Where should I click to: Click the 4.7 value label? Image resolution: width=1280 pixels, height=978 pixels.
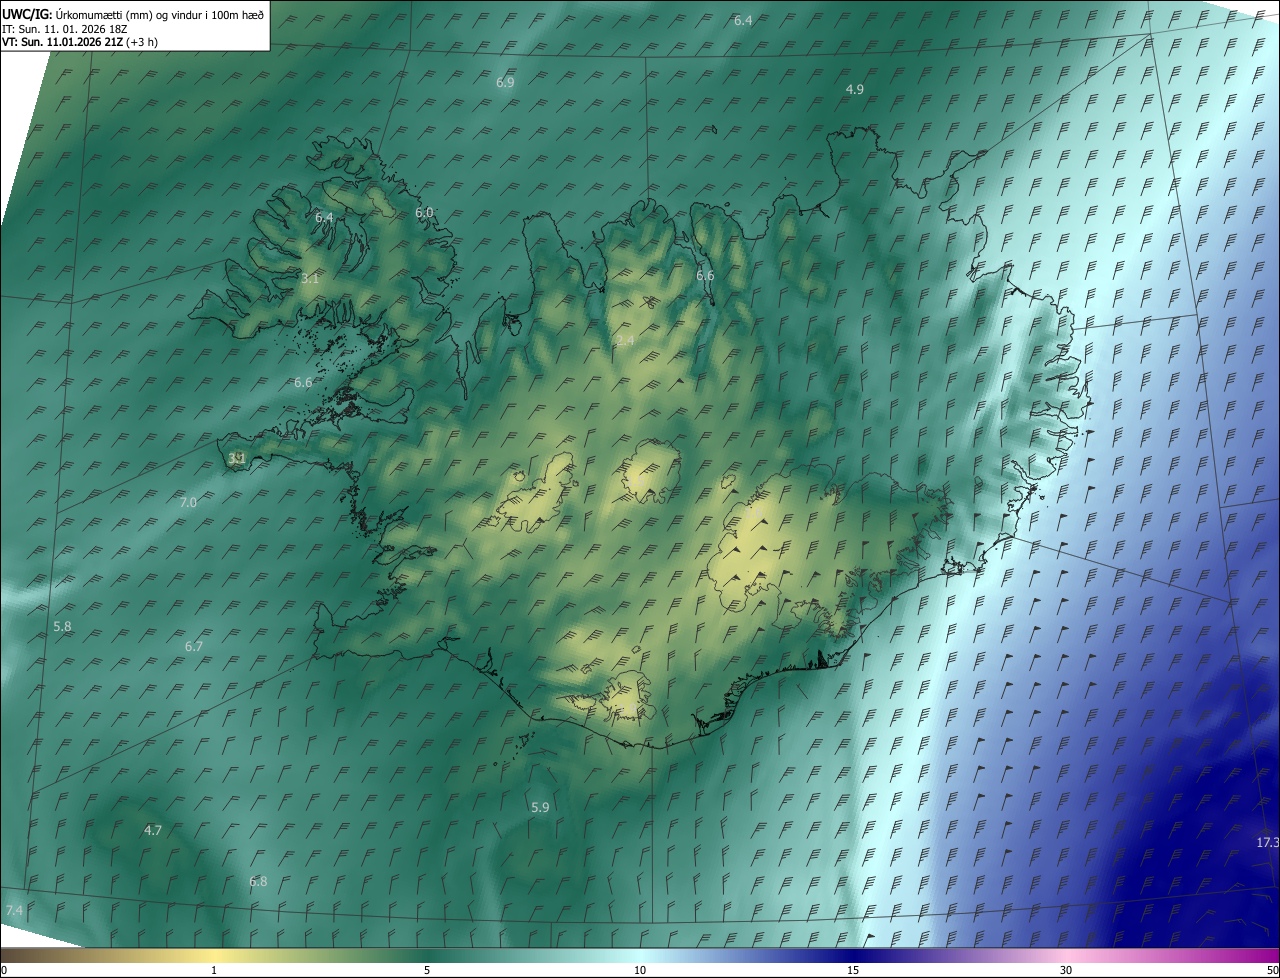coord(153,830)
